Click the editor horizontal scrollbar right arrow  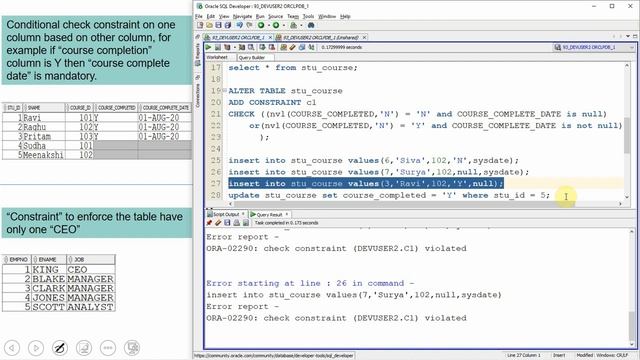[x=621, y=203]
